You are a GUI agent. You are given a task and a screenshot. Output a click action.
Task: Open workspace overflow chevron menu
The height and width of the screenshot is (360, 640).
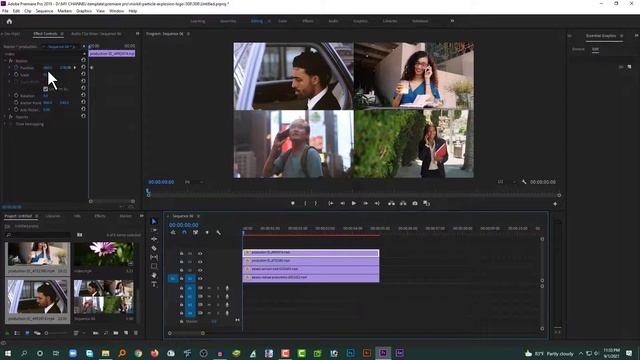click(x=452, y=21)
